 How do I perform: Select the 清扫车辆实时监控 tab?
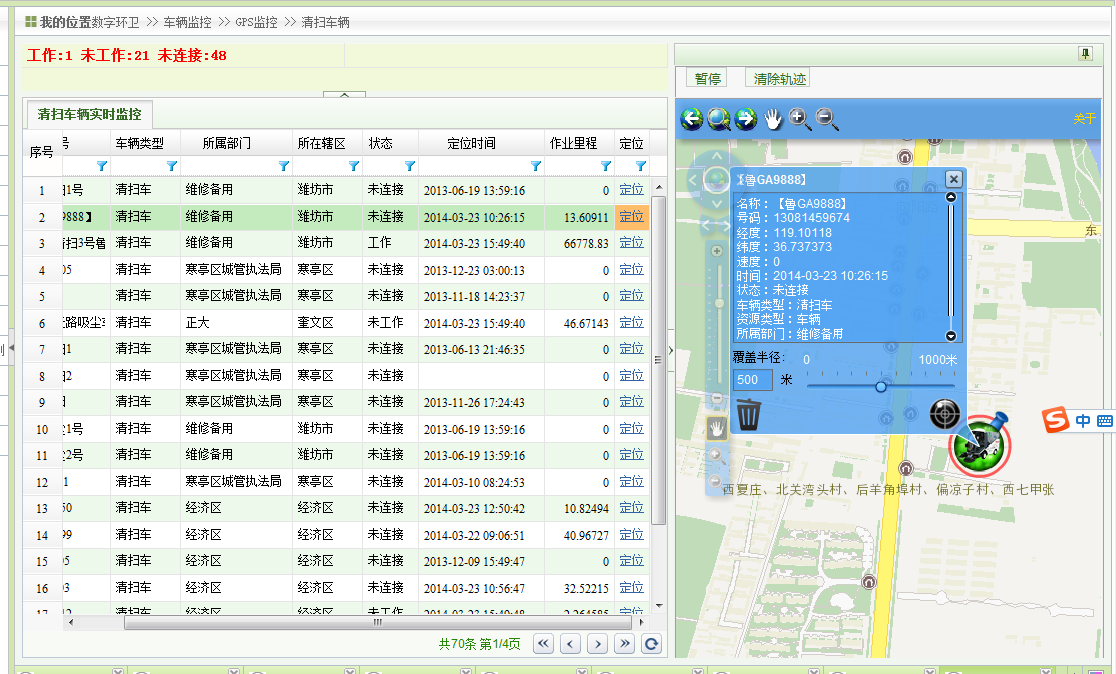[x=89, y=114]
